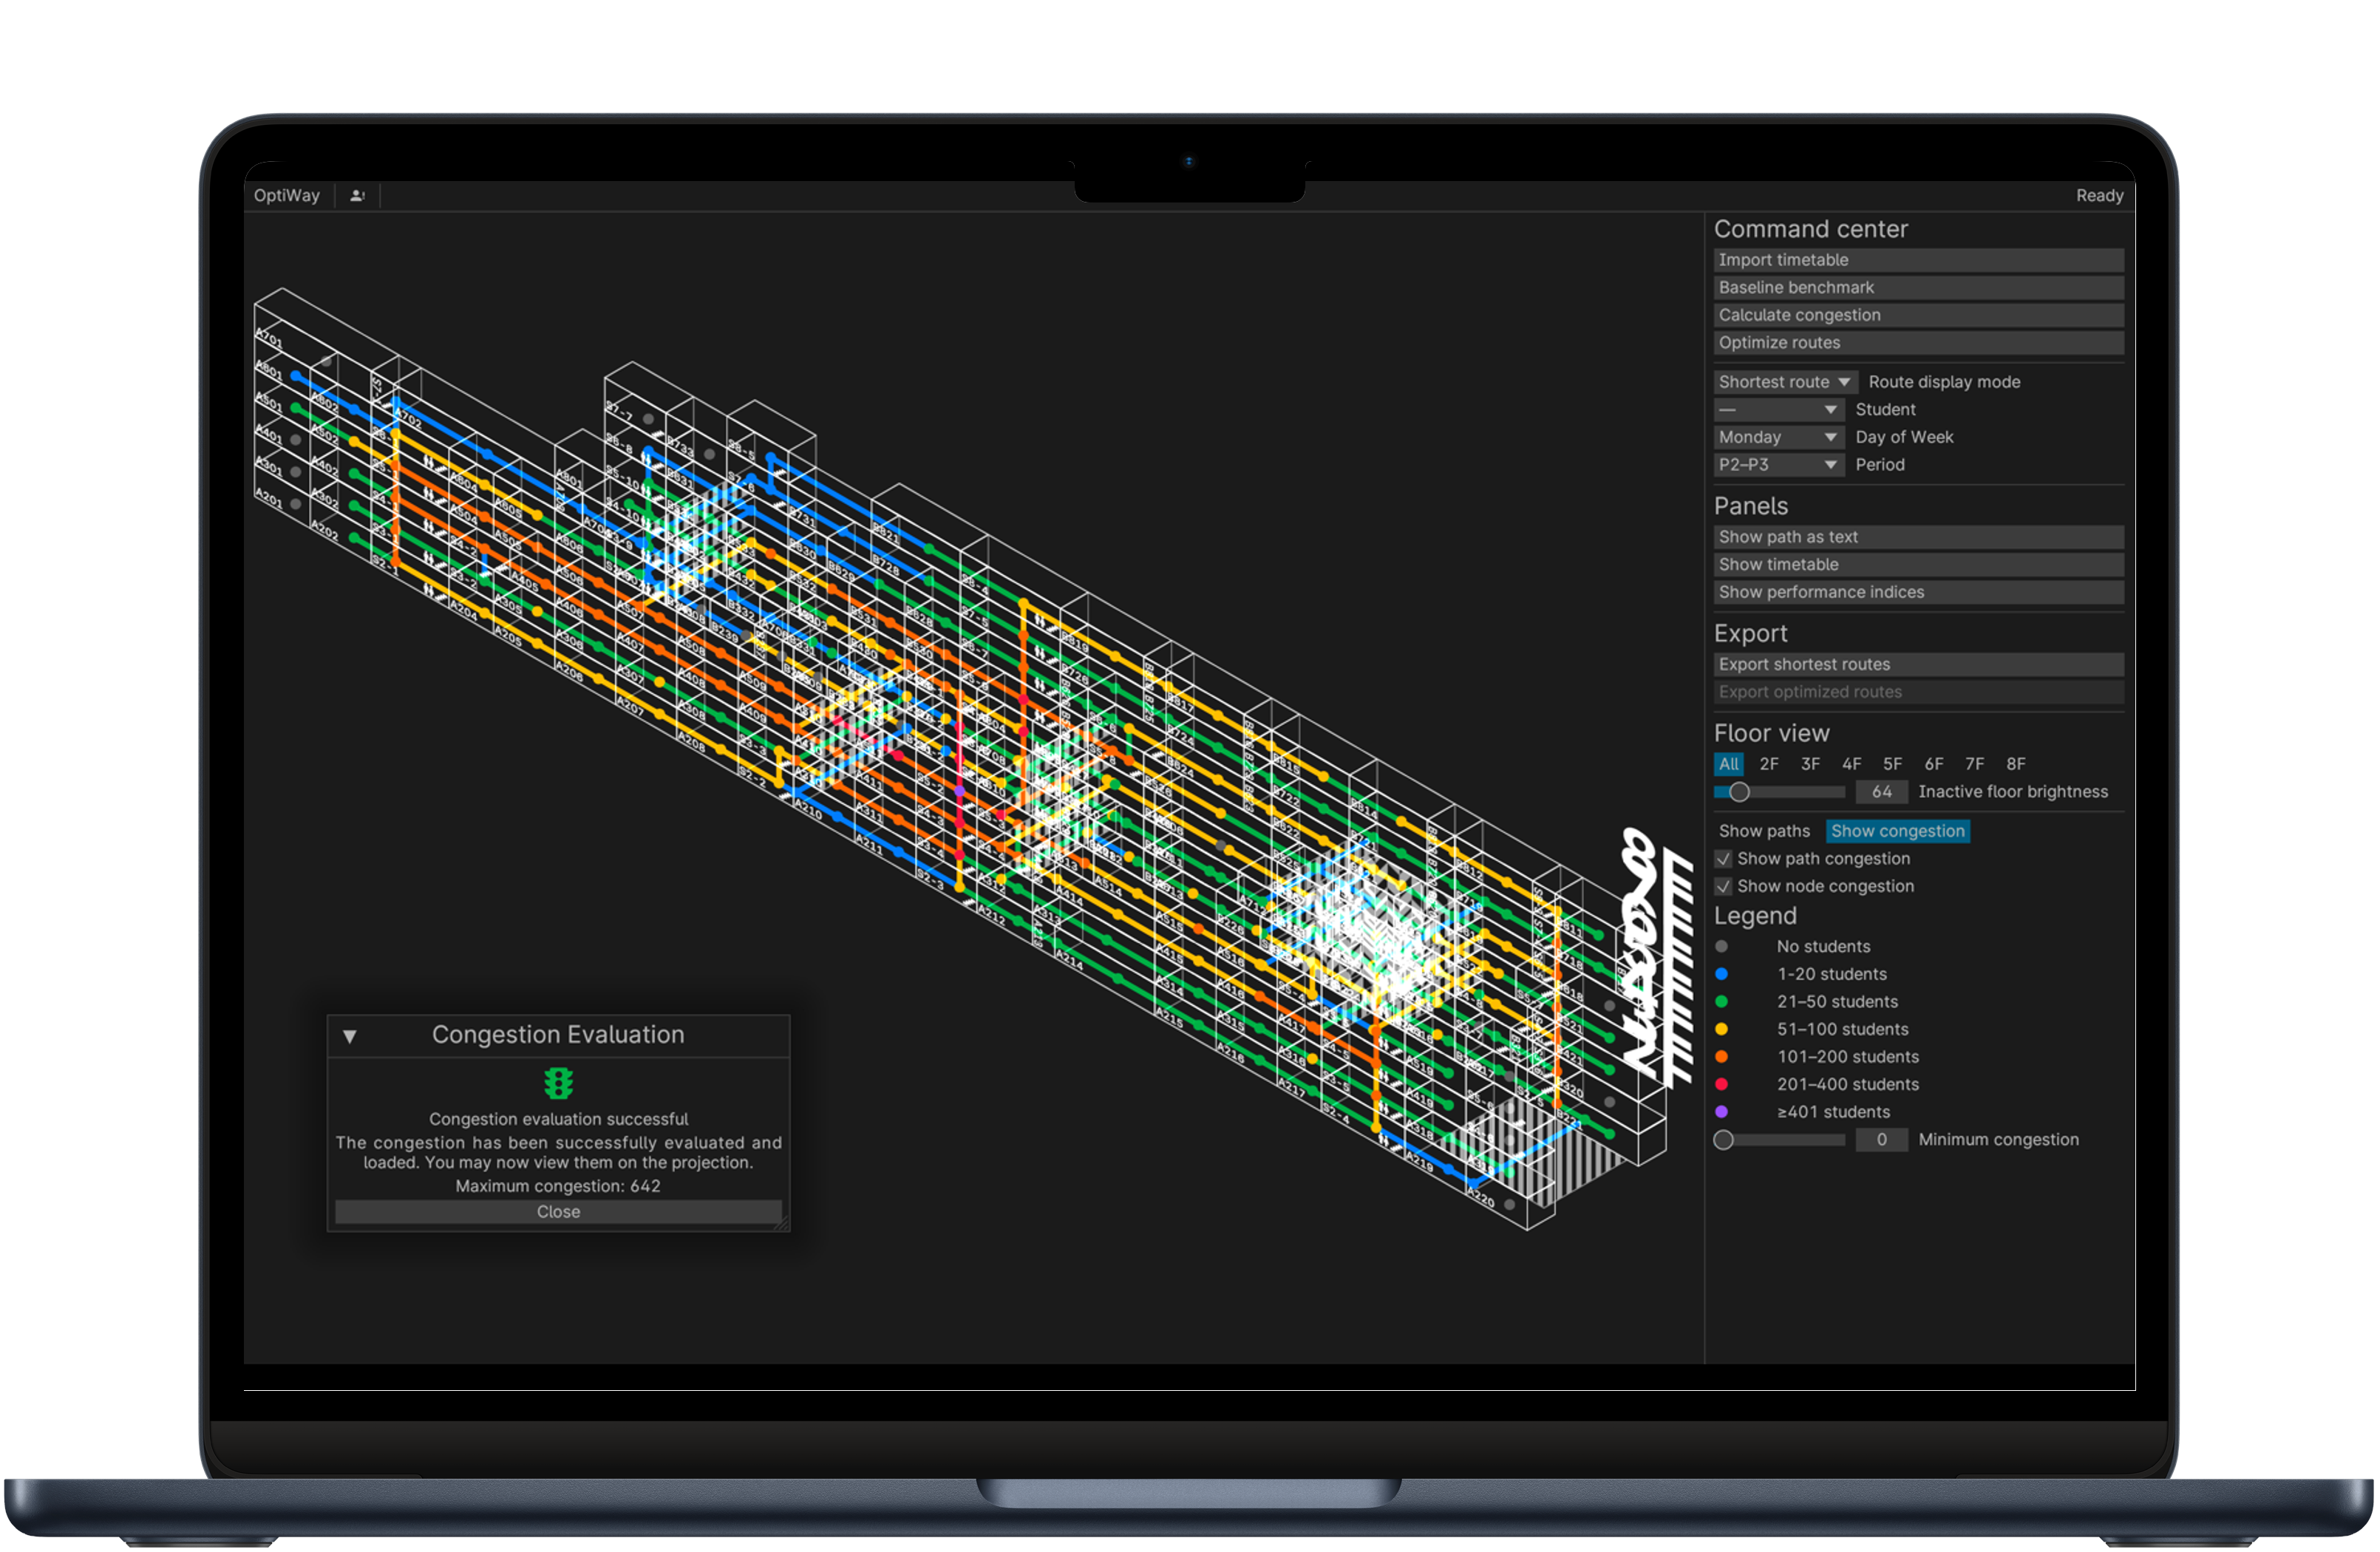This screenshot has height=1552, width=2380.
Task: Toggle Show path congestion checkbox
Action: click(x=1722, y=859)
